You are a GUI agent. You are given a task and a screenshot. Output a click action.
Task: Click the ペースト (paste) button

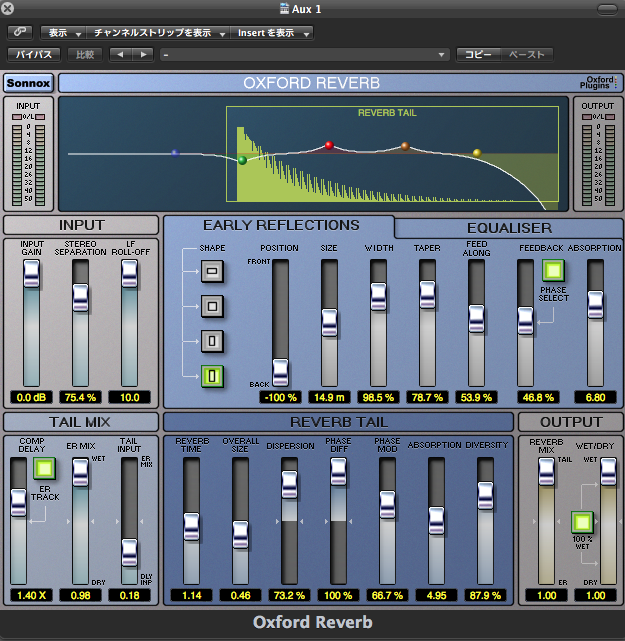pyautogui.click(x=527, y=54)
